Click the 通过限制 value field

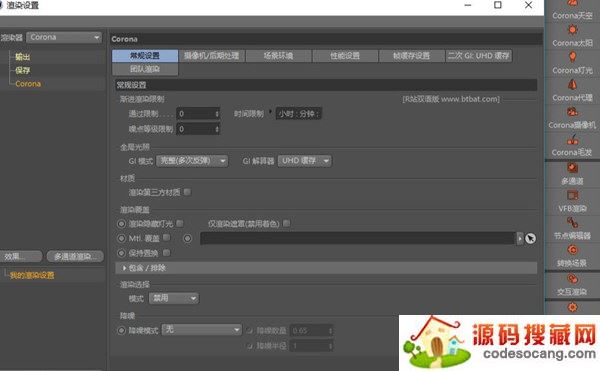pos(195,114)
